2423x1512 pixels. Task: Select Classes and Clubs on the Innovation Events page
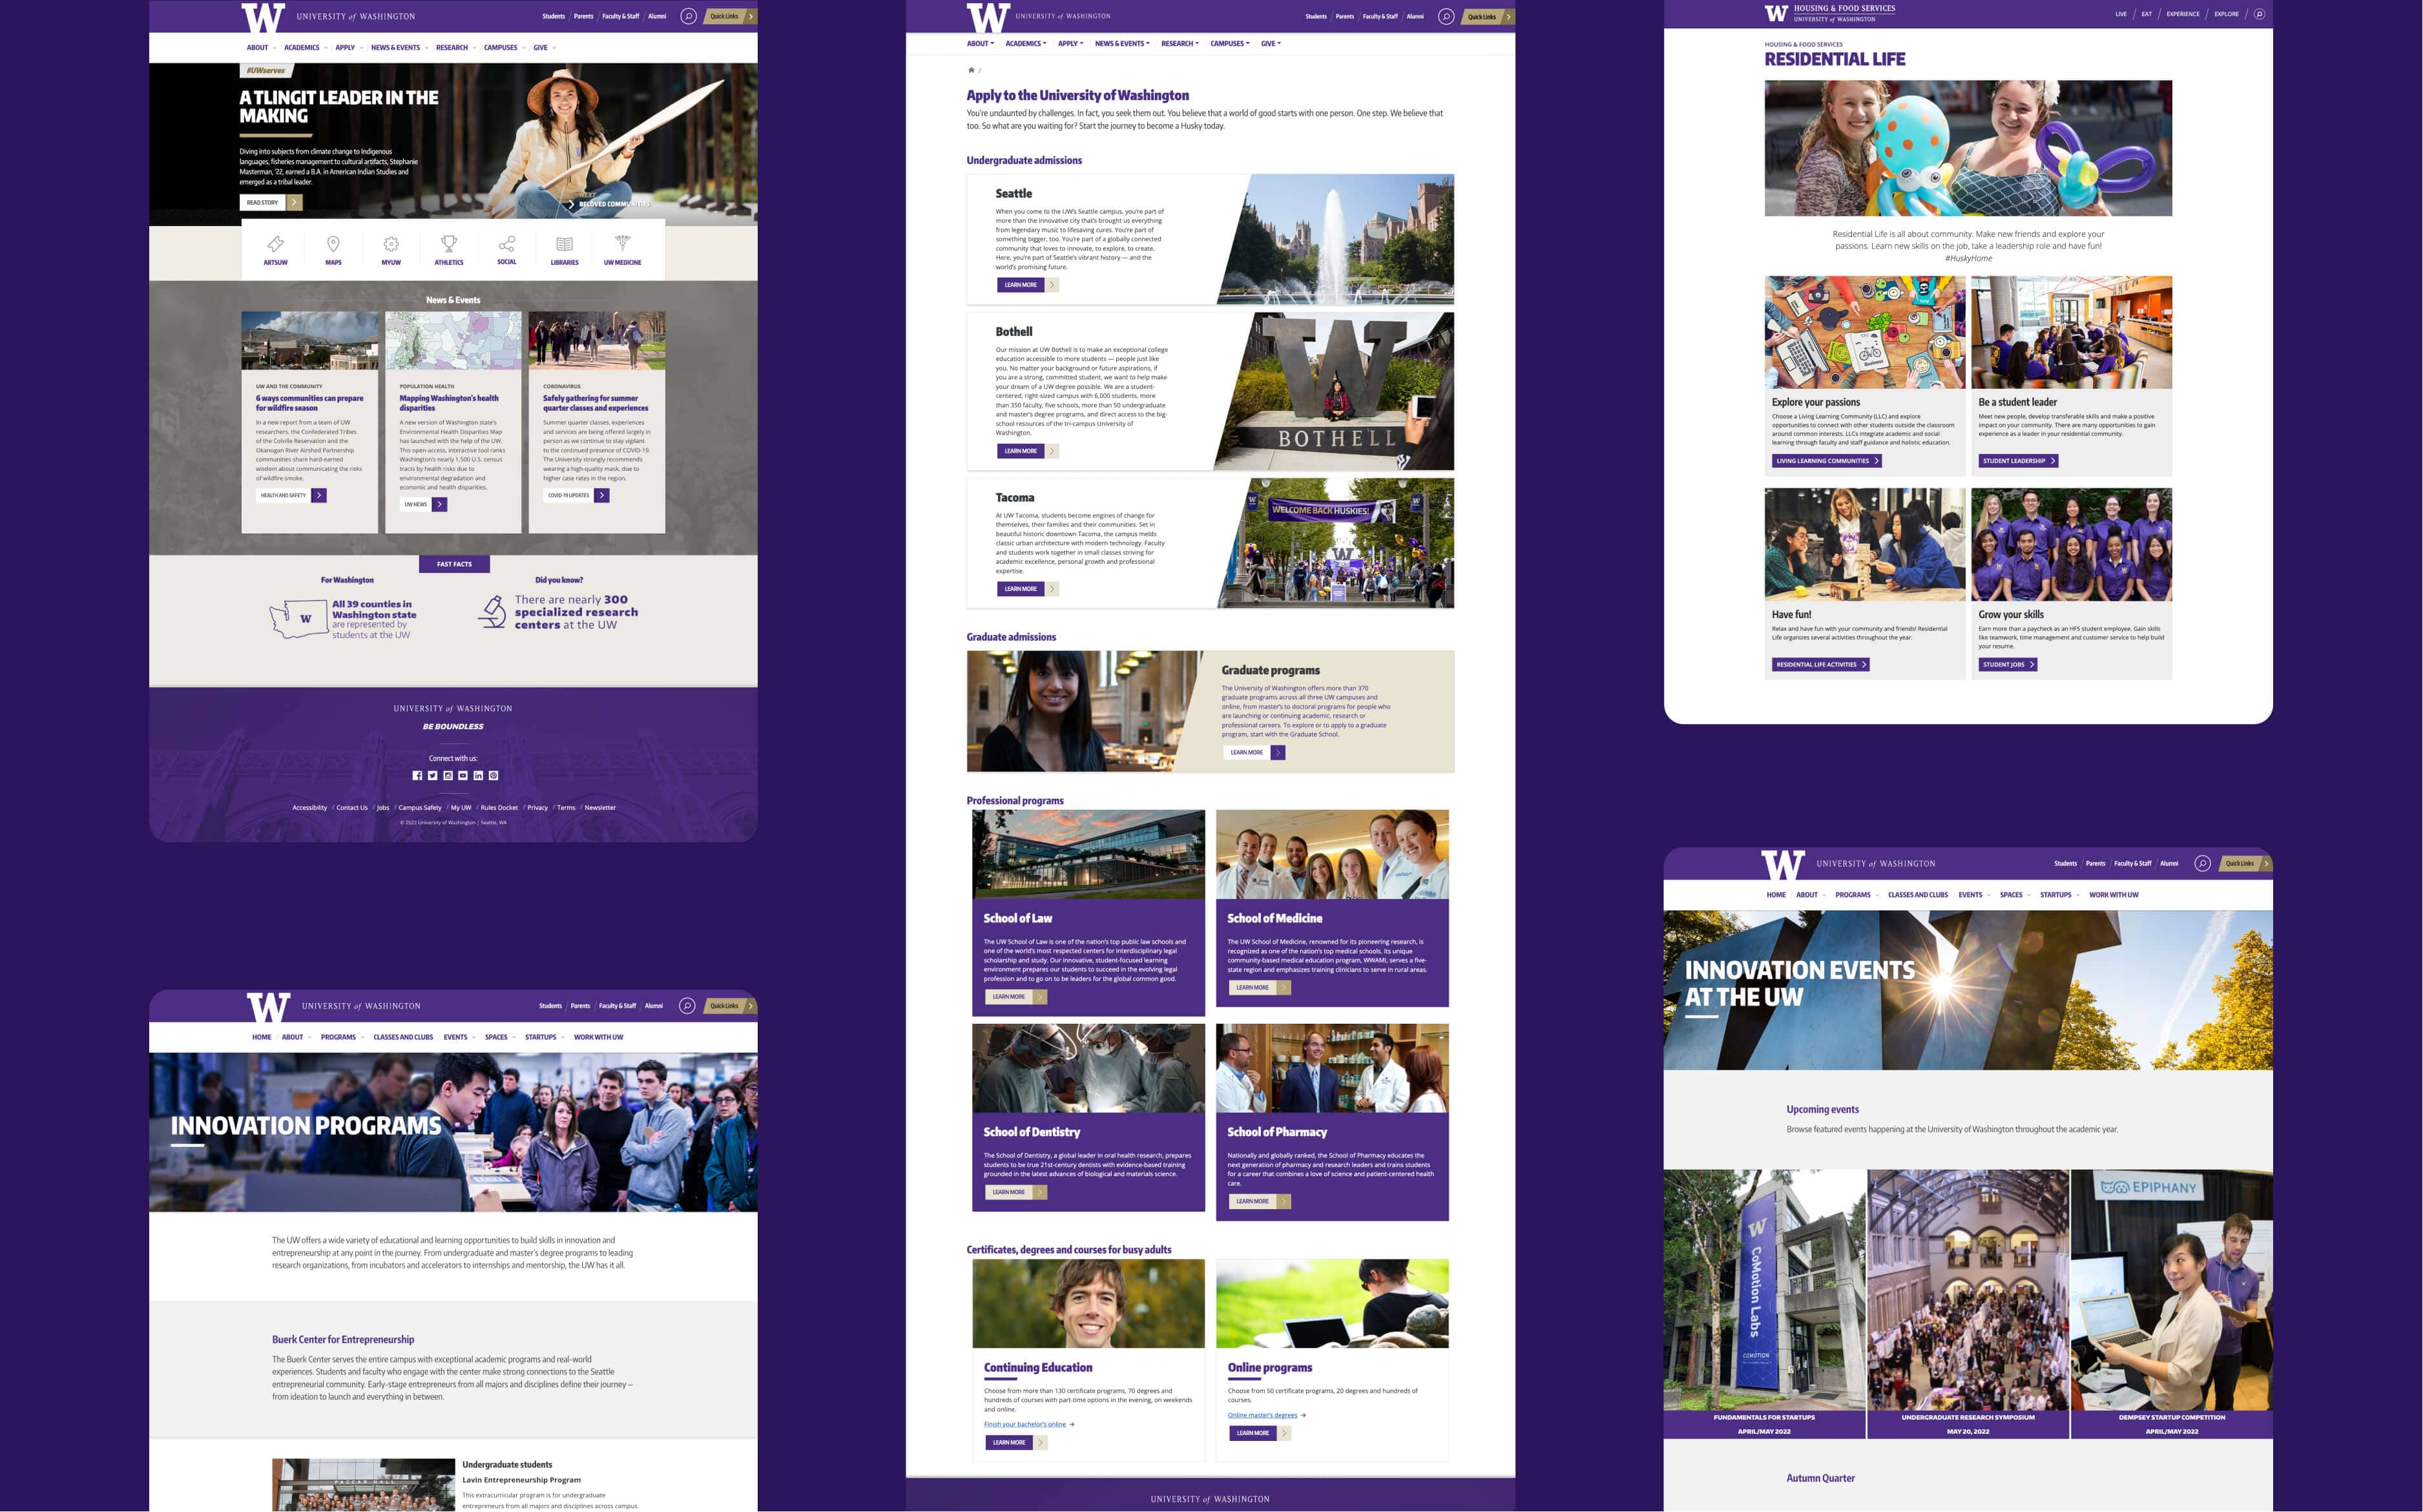1917,895
